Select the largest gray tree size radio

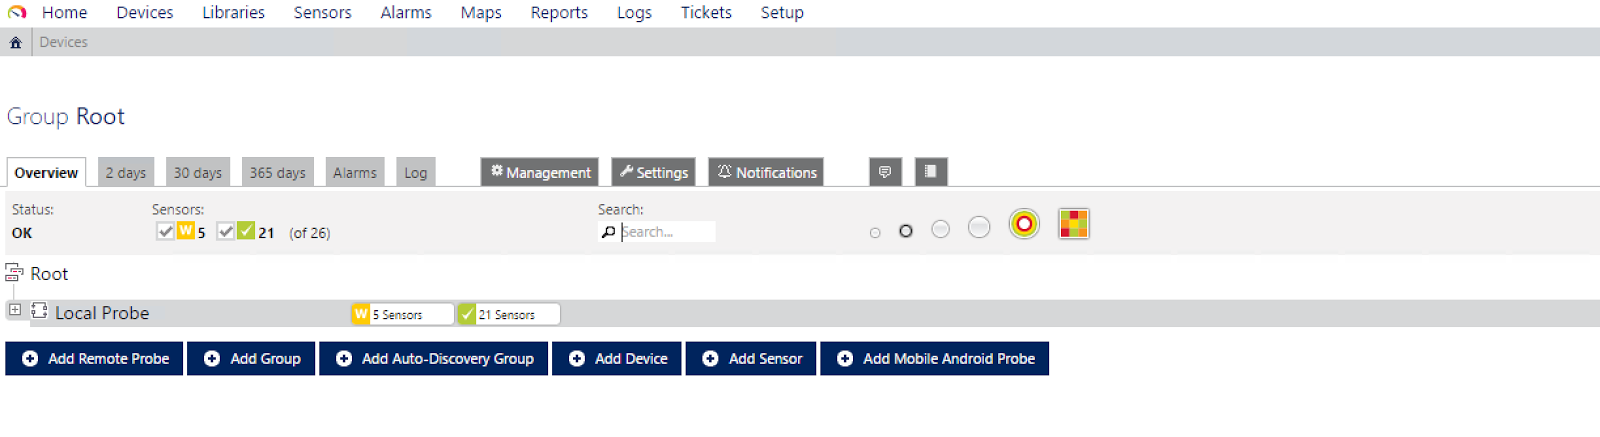(979, 228)
